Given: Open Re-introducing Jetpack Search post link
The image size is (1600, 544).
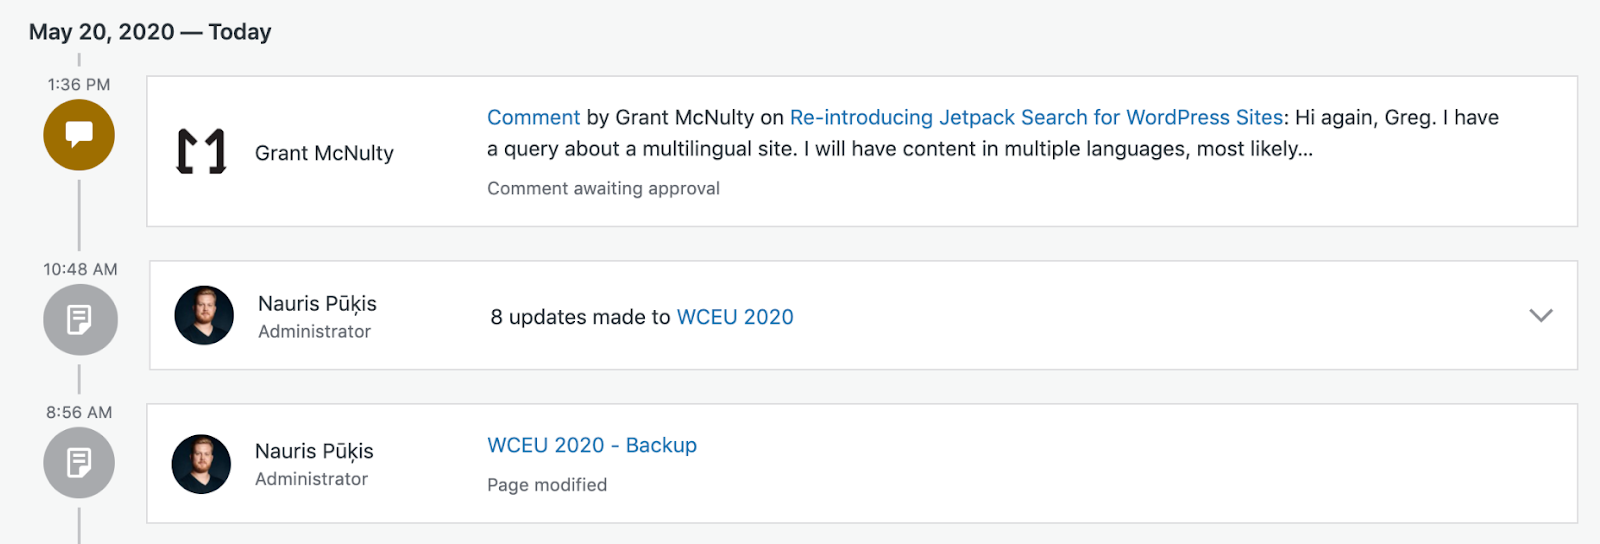Looking at the screenshot, I should coord(1036,118).
